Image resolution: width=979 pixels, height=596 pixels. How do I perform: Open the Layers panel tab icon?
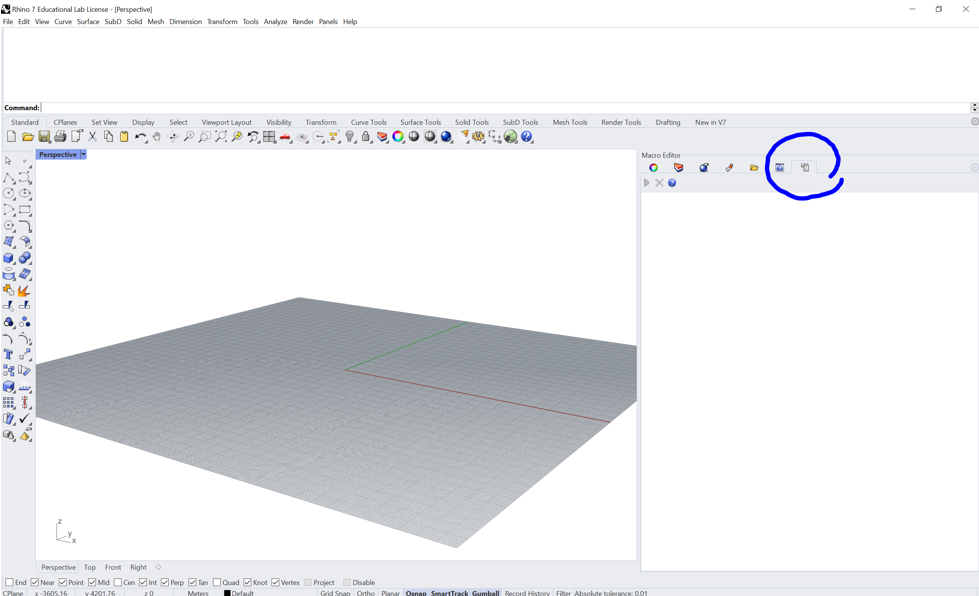(679, 168)
